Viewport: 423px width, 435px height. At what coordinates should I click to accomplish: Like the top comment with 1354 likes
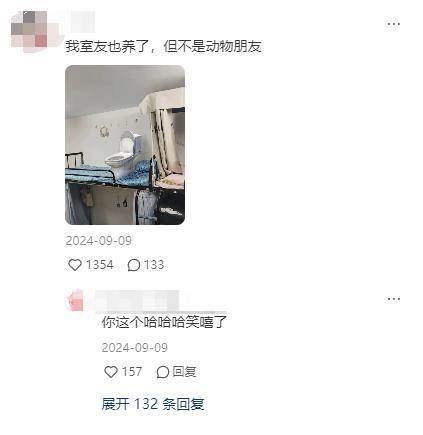(x=75, y=265)
